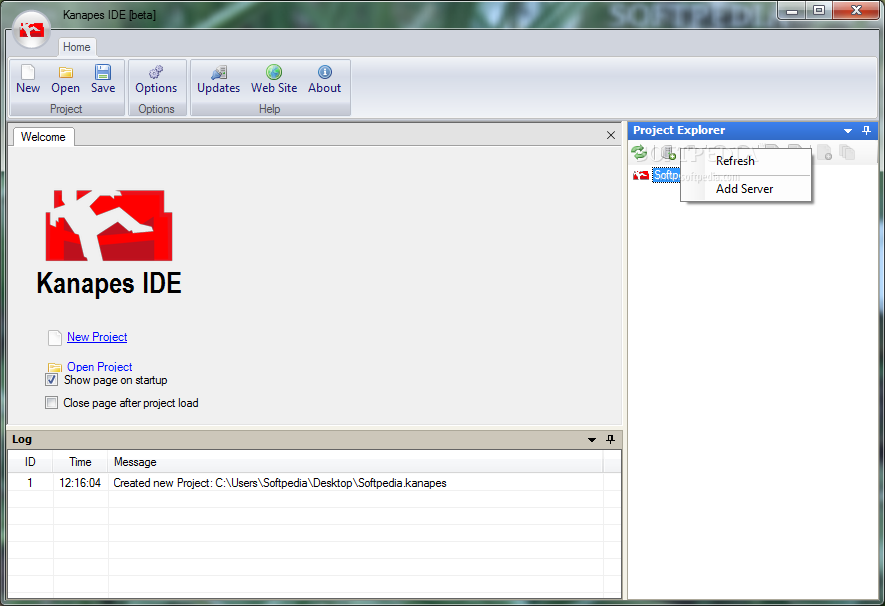Click Add Server icon in Project Explorer toolbar
The height and width of the screenshot is (606, 885).
coord(668,152)
